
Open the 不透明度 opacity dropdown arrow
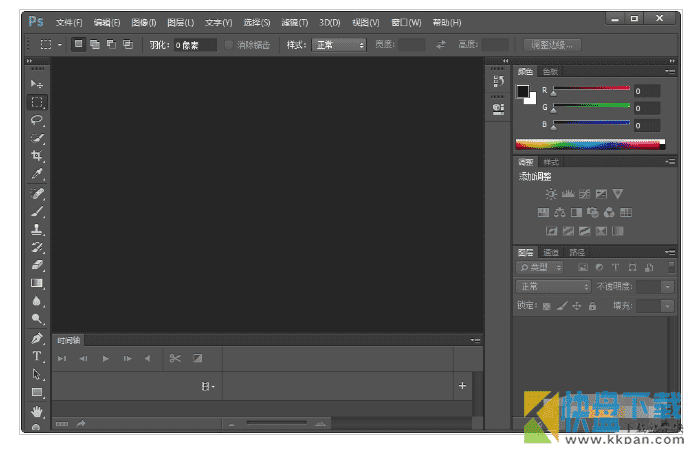tap(667, 287)
